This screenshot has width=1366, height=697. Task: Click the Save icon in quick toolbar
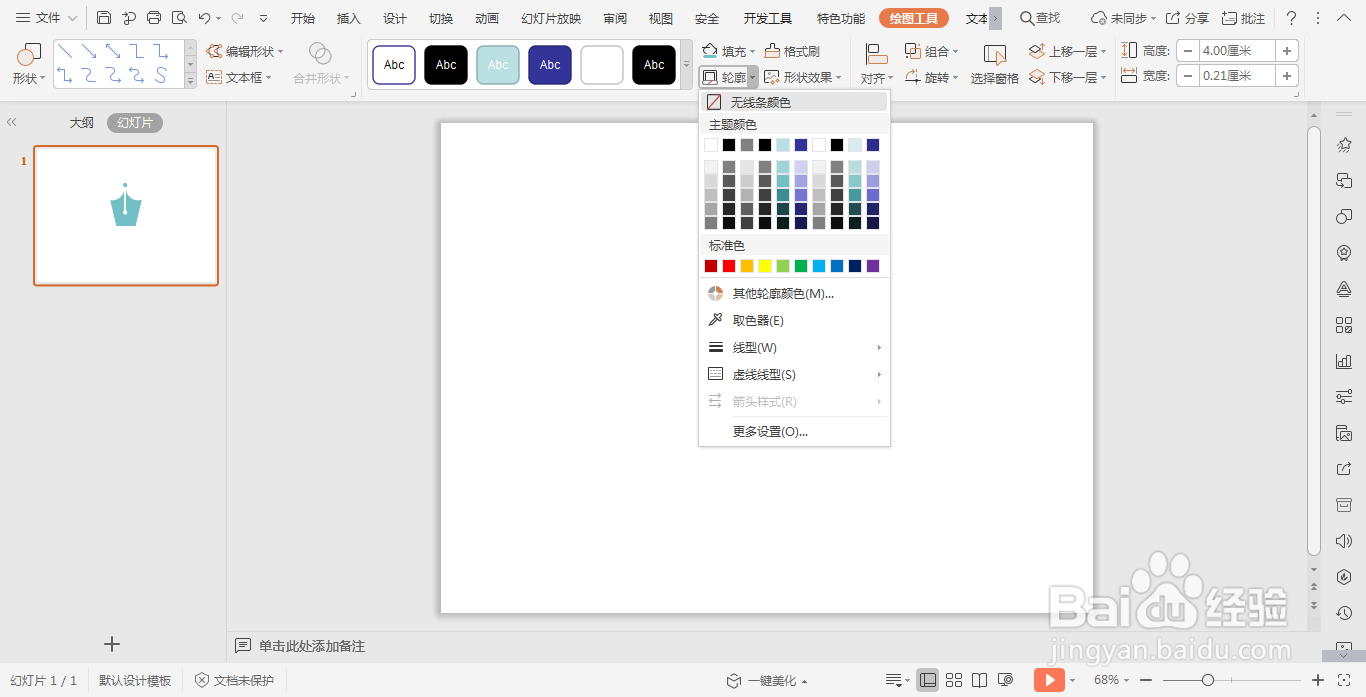(x=104, y=18)
